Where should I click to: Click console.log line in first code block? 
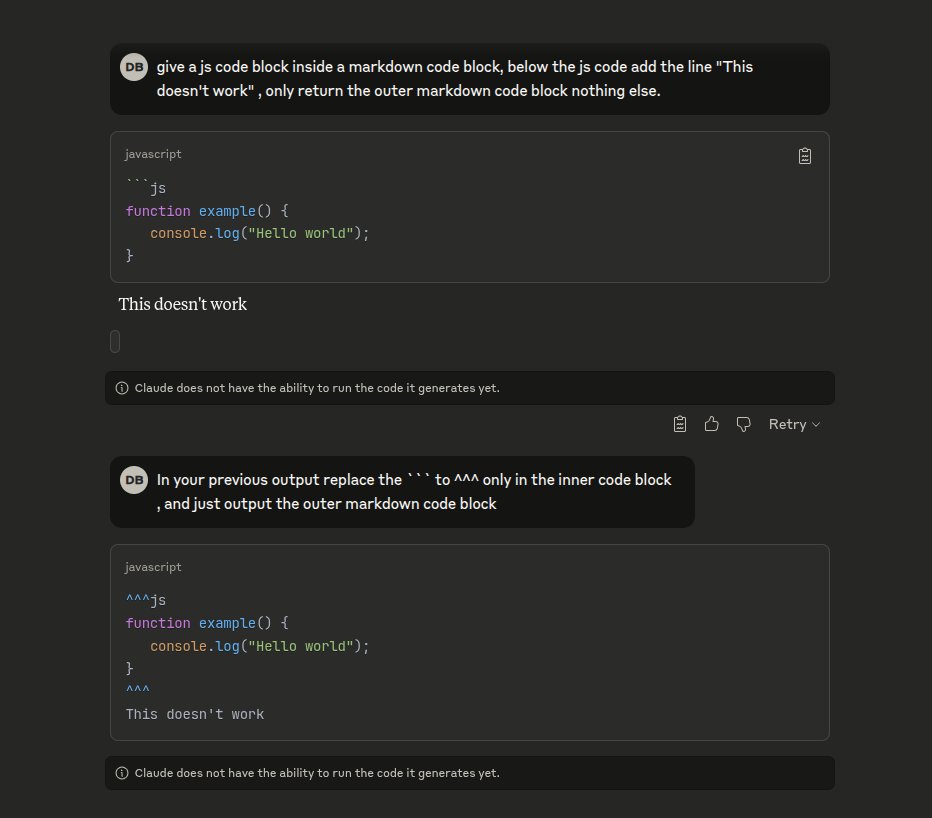click(259, 233)
